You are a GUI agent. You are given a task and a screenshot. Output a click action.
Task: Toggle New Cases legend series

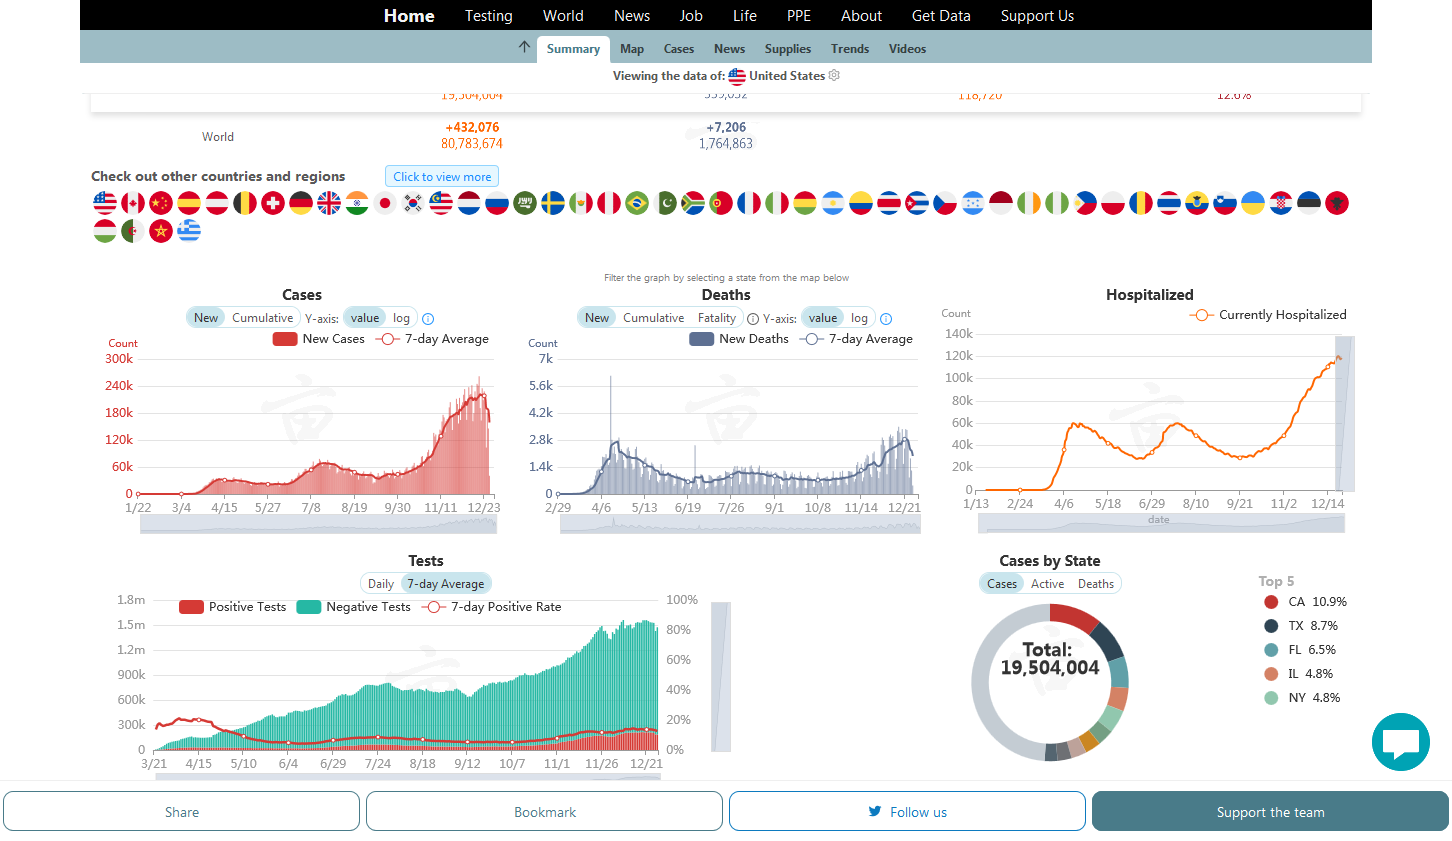(318, 339)
